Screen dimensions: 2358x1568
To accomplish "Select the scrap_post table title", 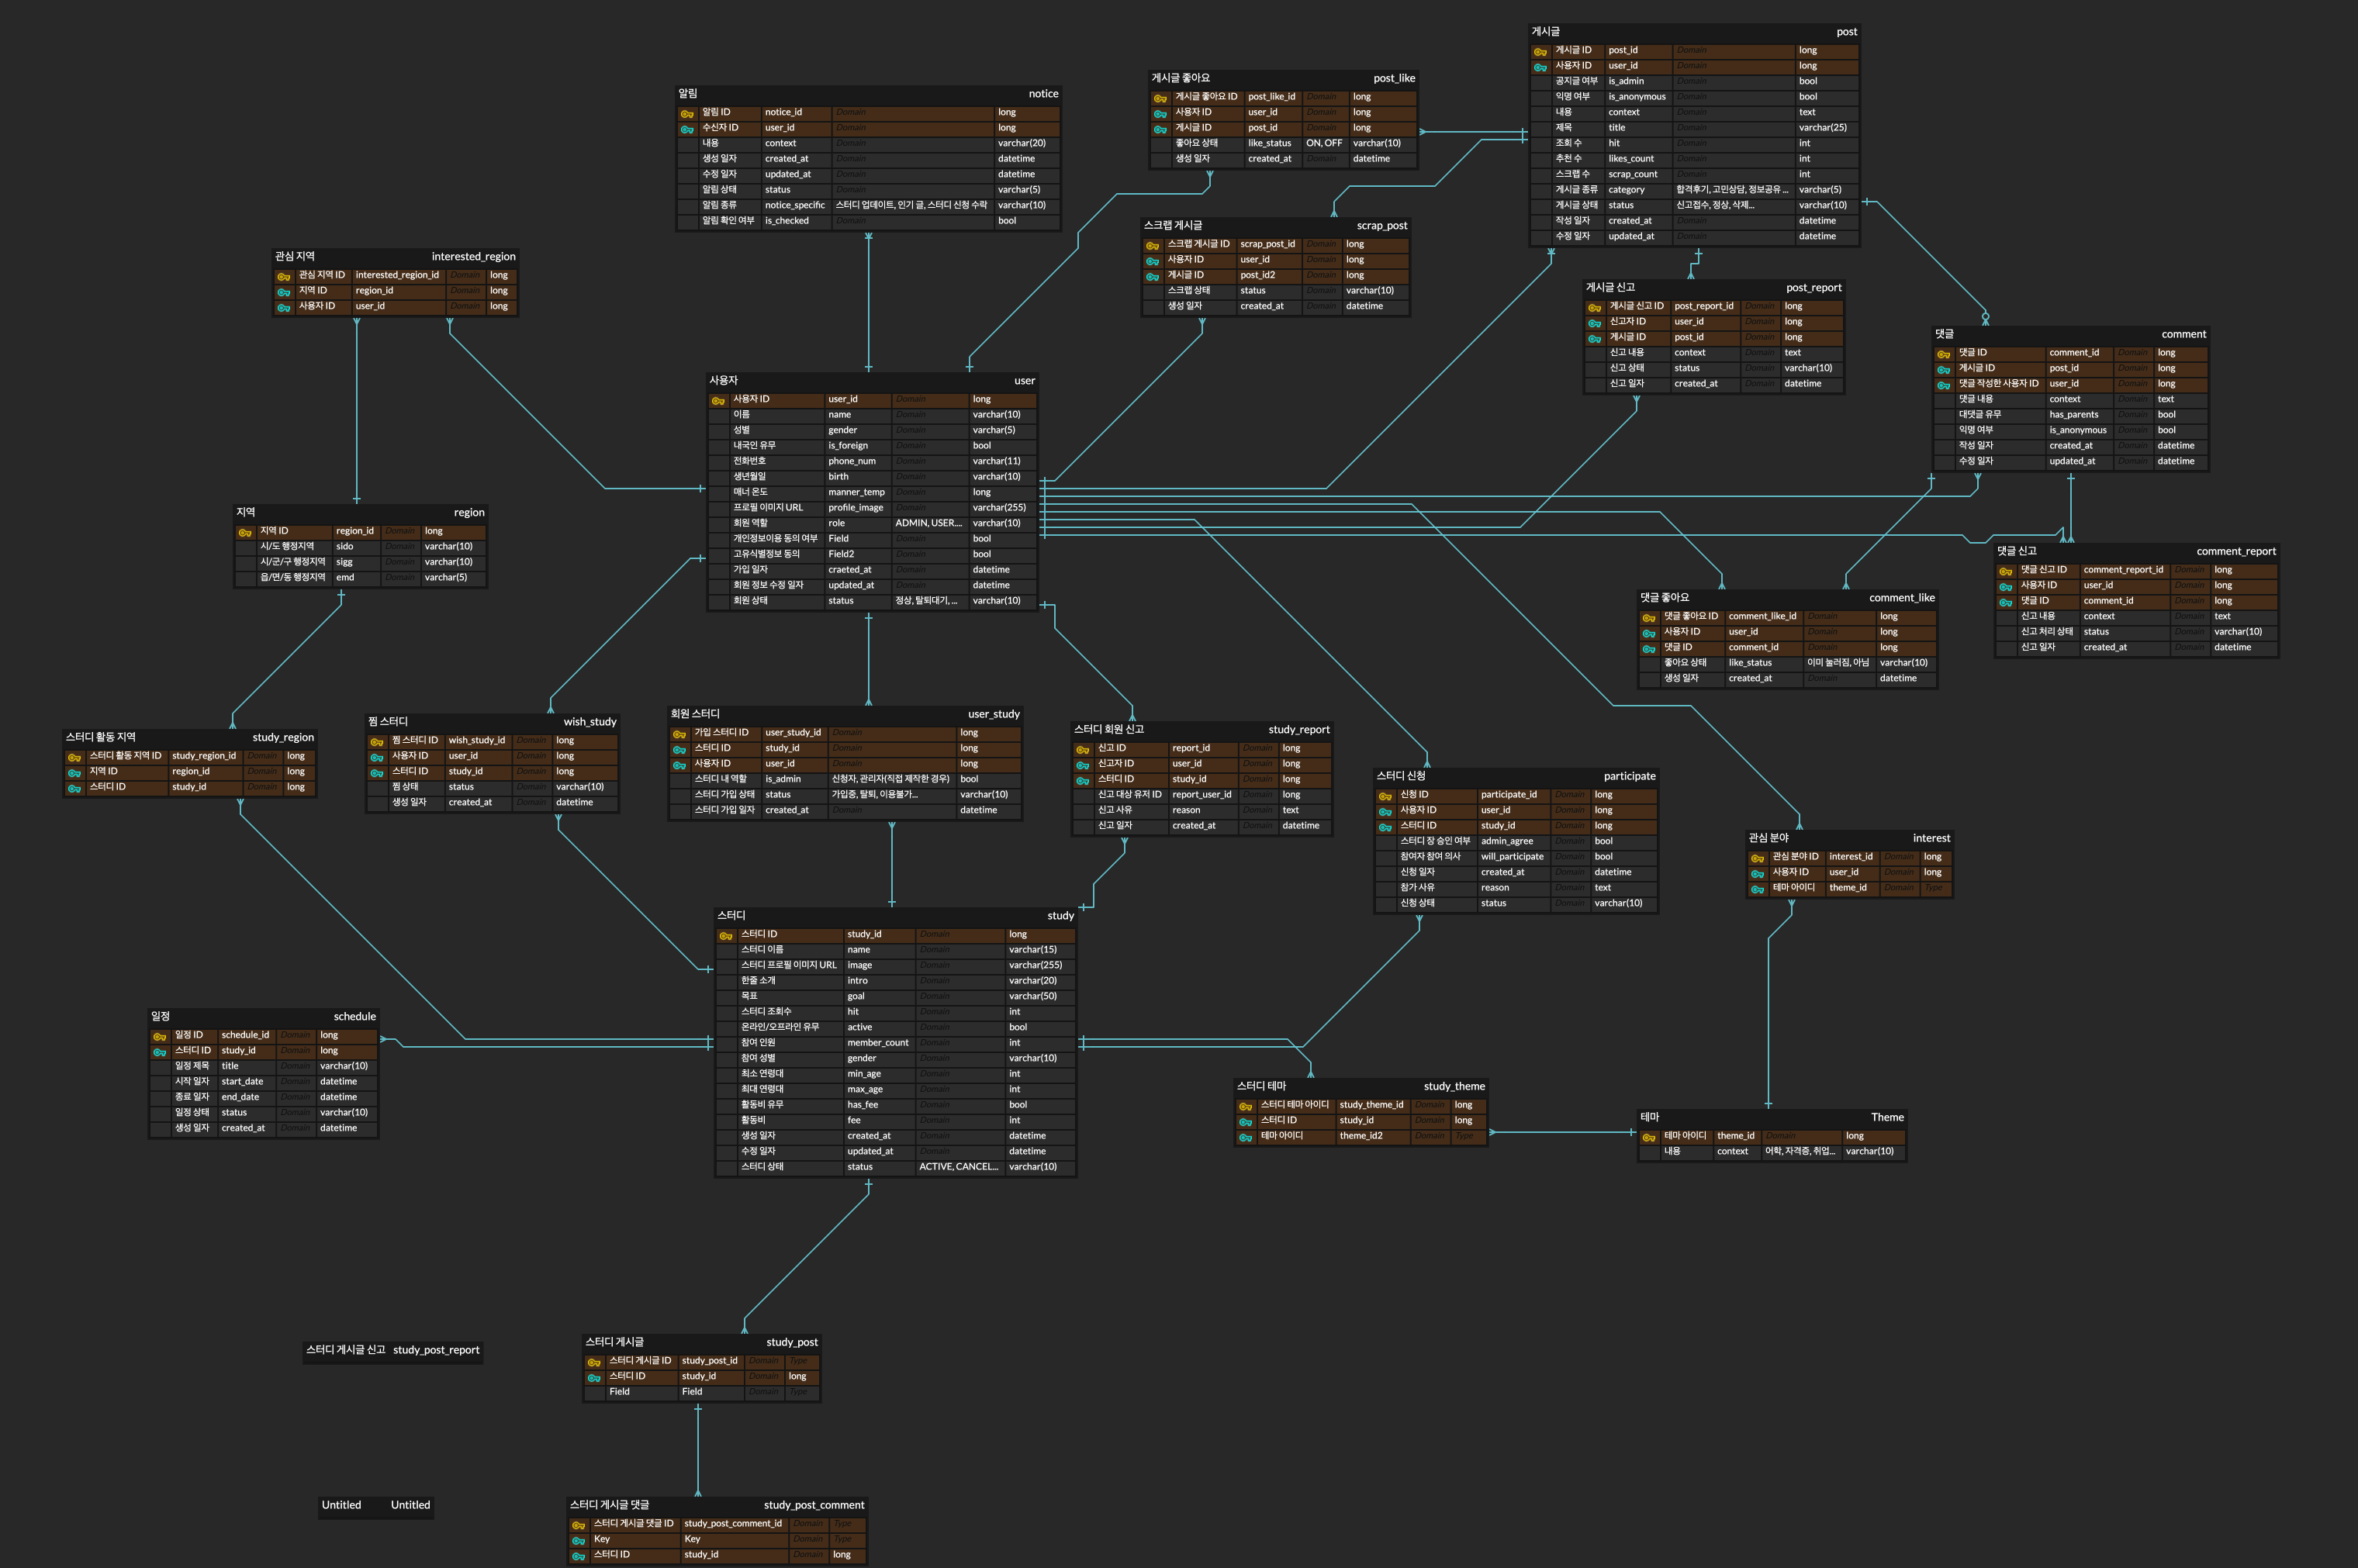I will click(1381, 226).
